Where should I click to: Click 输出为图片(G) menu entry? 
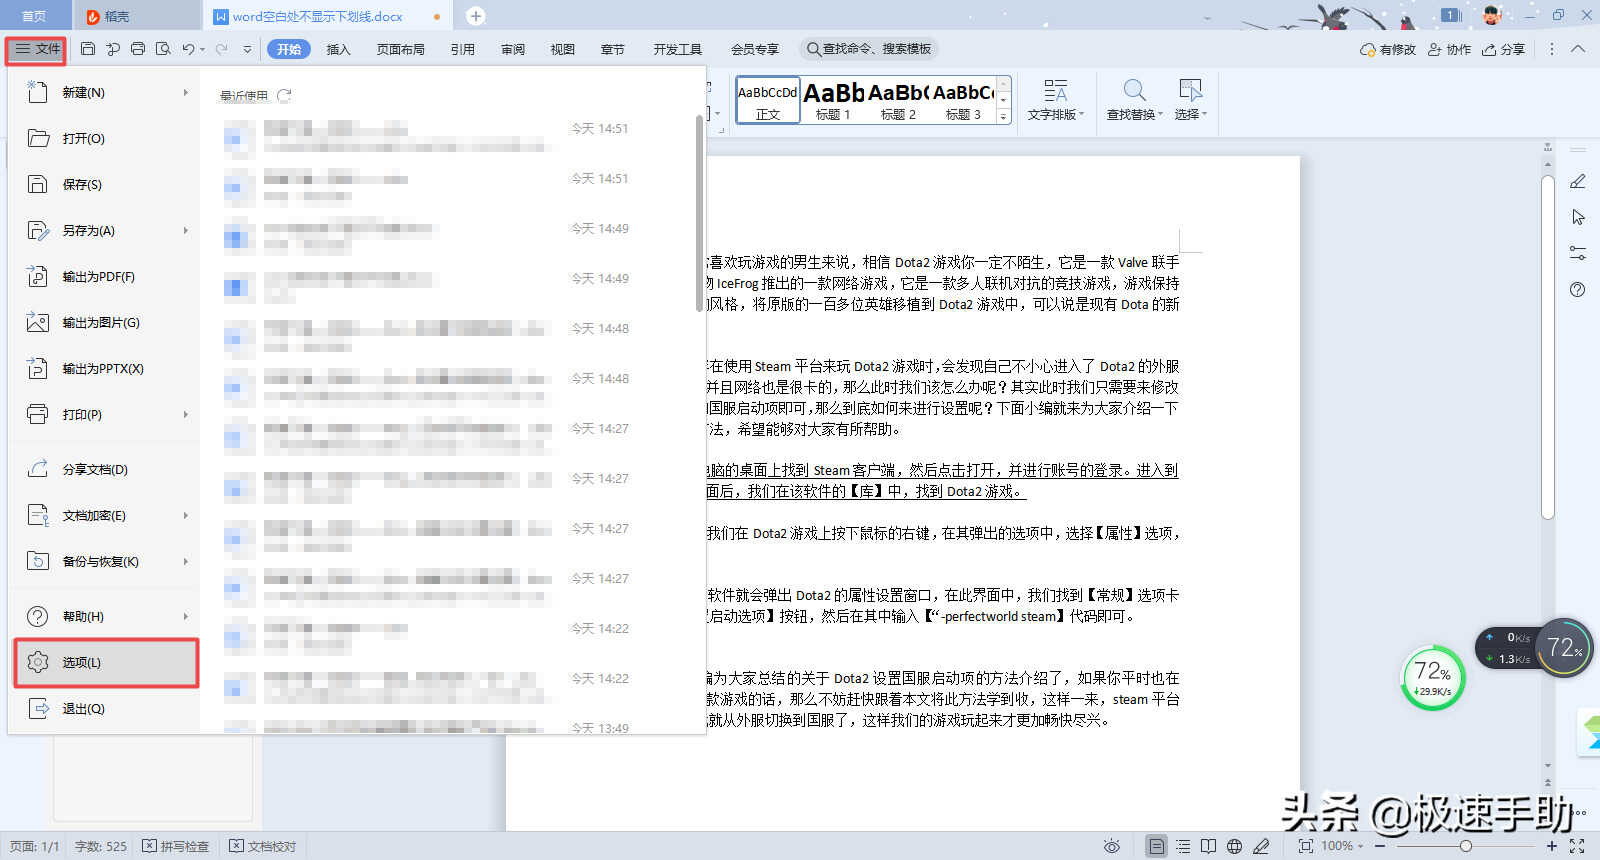click(x=106, y=322)
